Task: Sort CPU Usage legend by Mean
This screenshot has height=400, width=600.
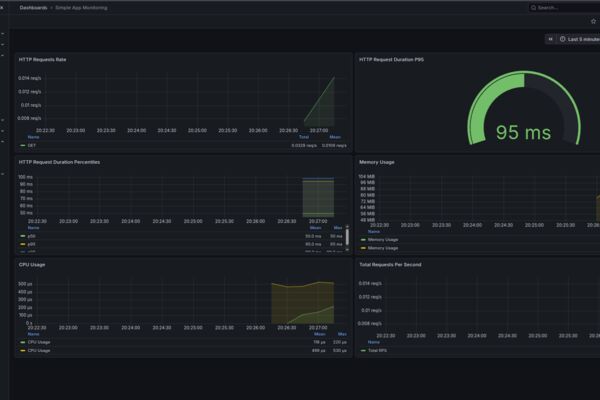Action: (x=320, y=334)
